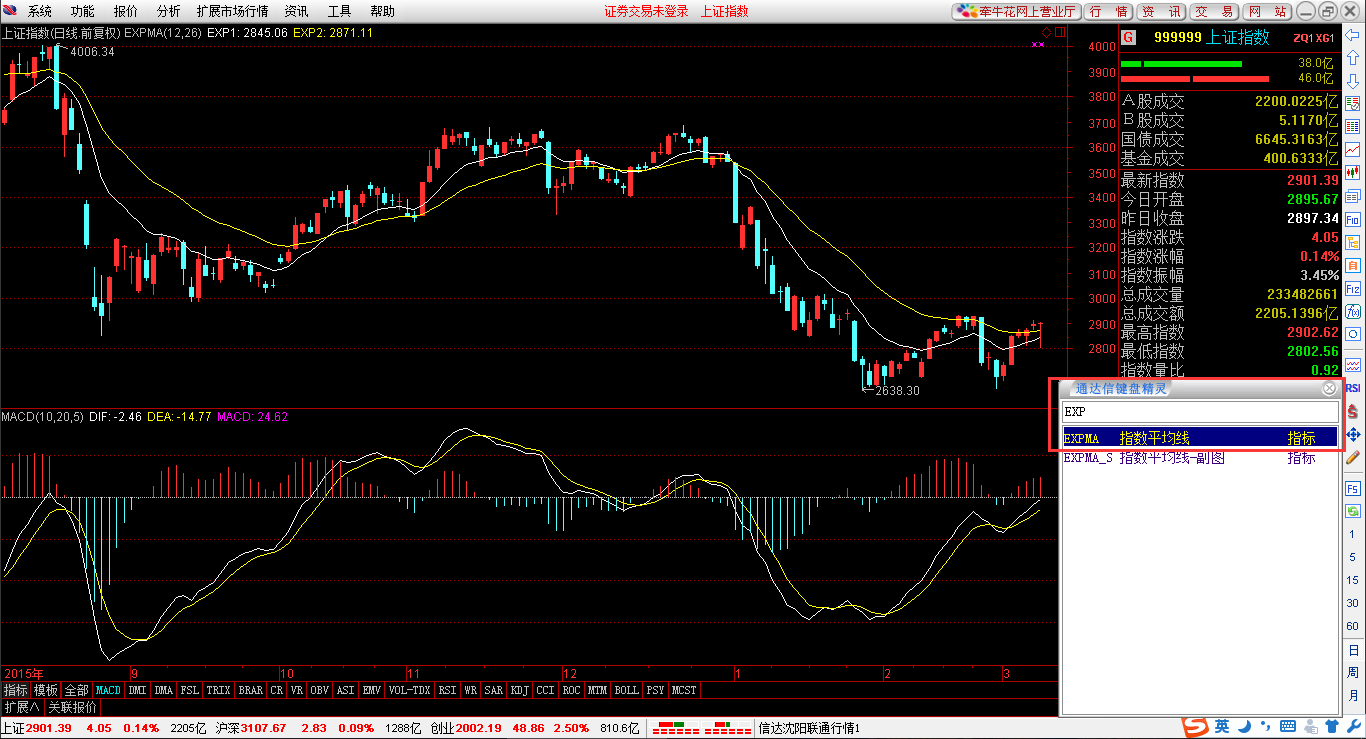Screen dimensions: 1366x739
Task: Click the RSI sidebar icon
Action: pyautogui.click(x=1353, y=387)
